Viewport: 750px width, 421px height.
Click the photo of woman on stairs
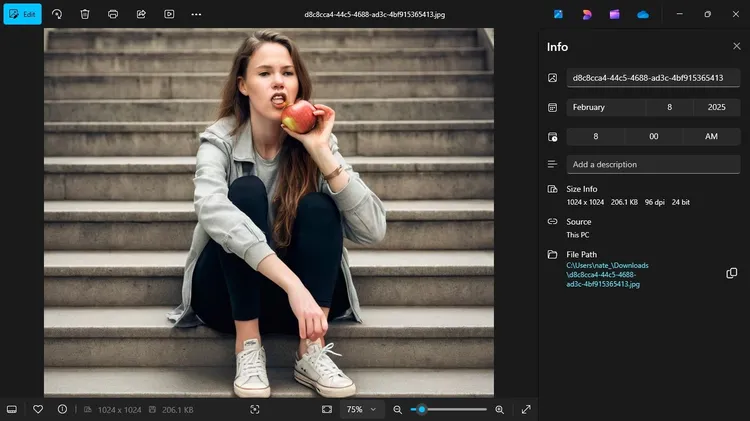coord(269,212)
